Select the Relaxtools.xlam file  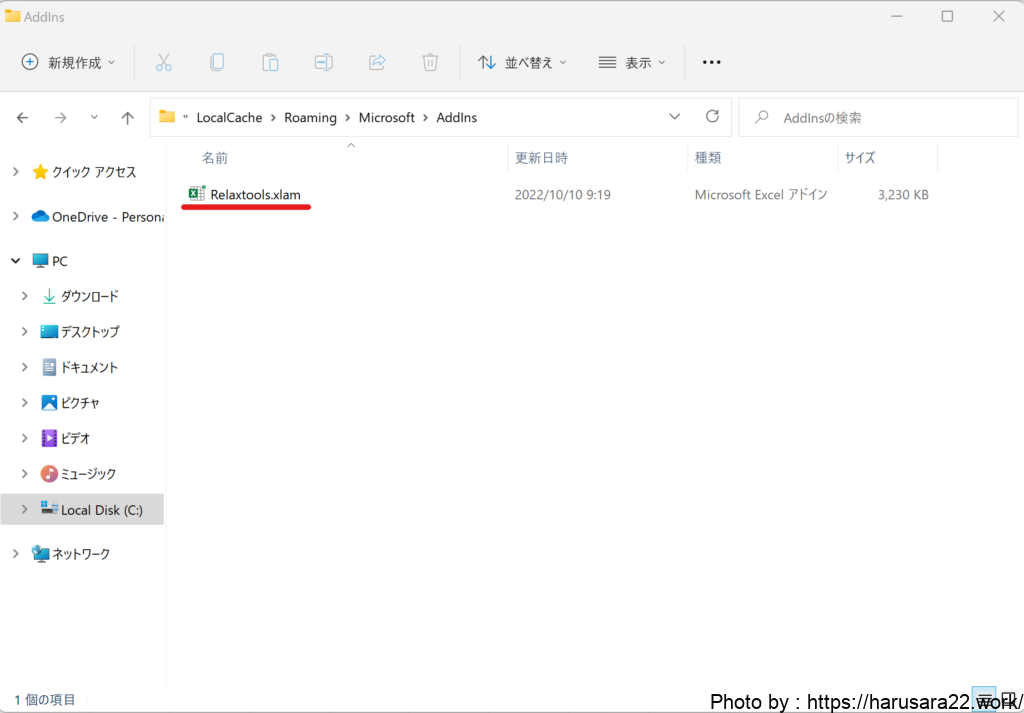255,194
